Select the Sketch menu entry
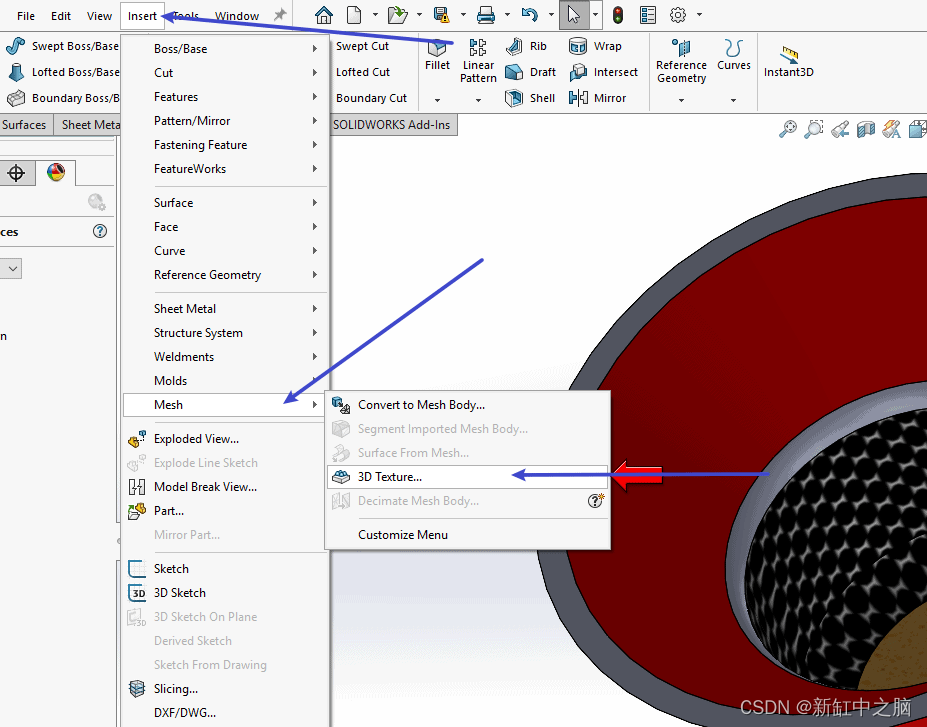The height and width of the screenshot is (727, 927). click(225, 569)
